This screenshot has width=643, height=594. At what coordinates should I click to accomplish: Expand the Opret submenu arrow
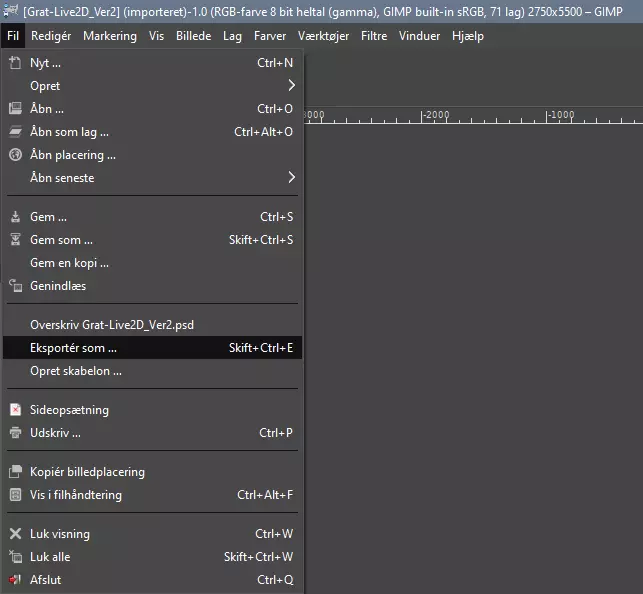point(291,85)
